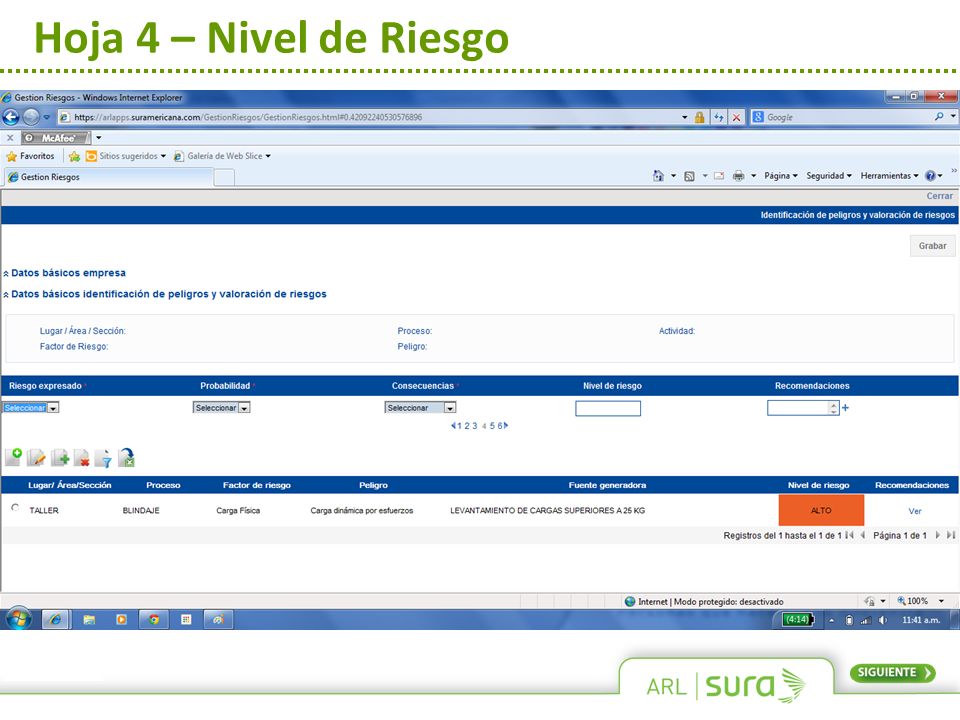Click the export to Excel icon

pos(127,457)
